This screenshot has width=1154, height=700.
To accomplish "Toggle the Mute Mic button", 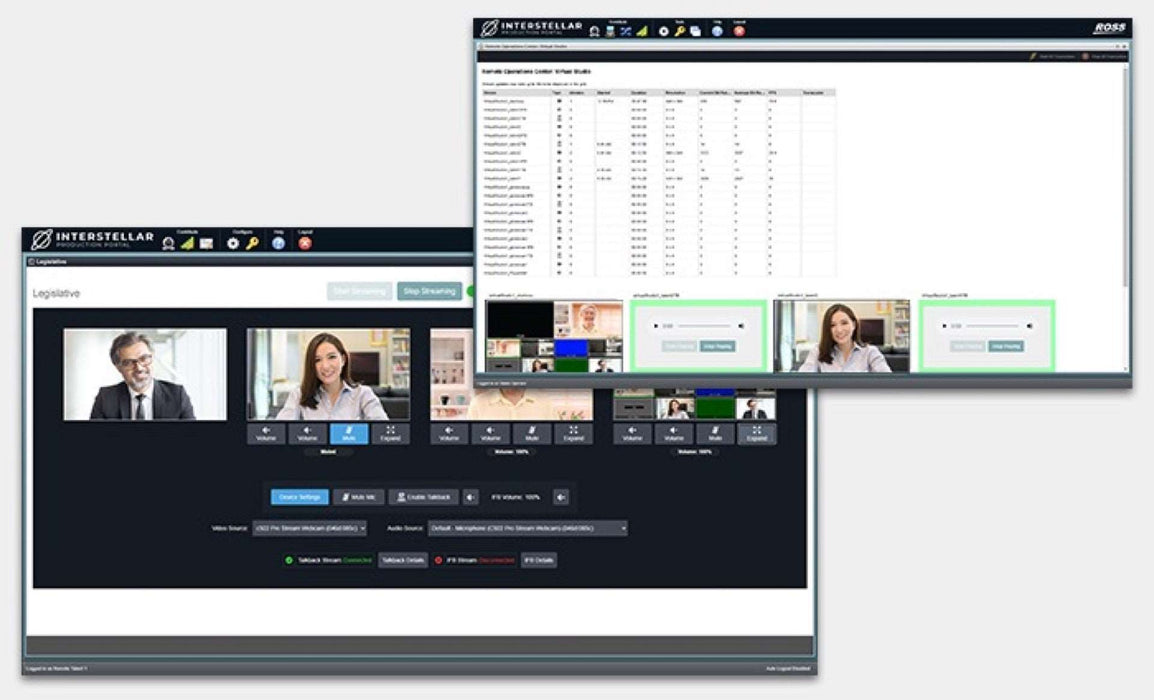I will [358, 497].
